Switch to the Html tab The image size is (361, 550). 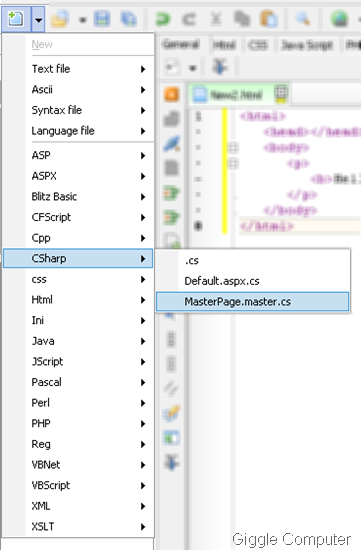225,45
